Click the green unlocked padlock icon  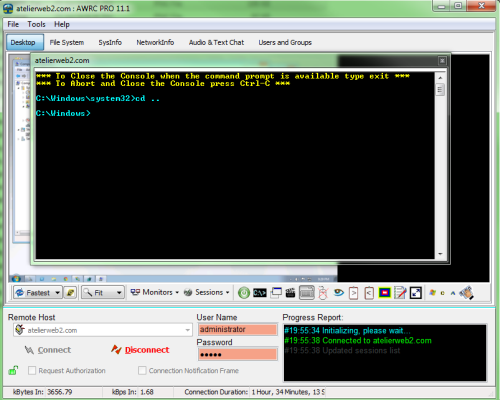13,370
